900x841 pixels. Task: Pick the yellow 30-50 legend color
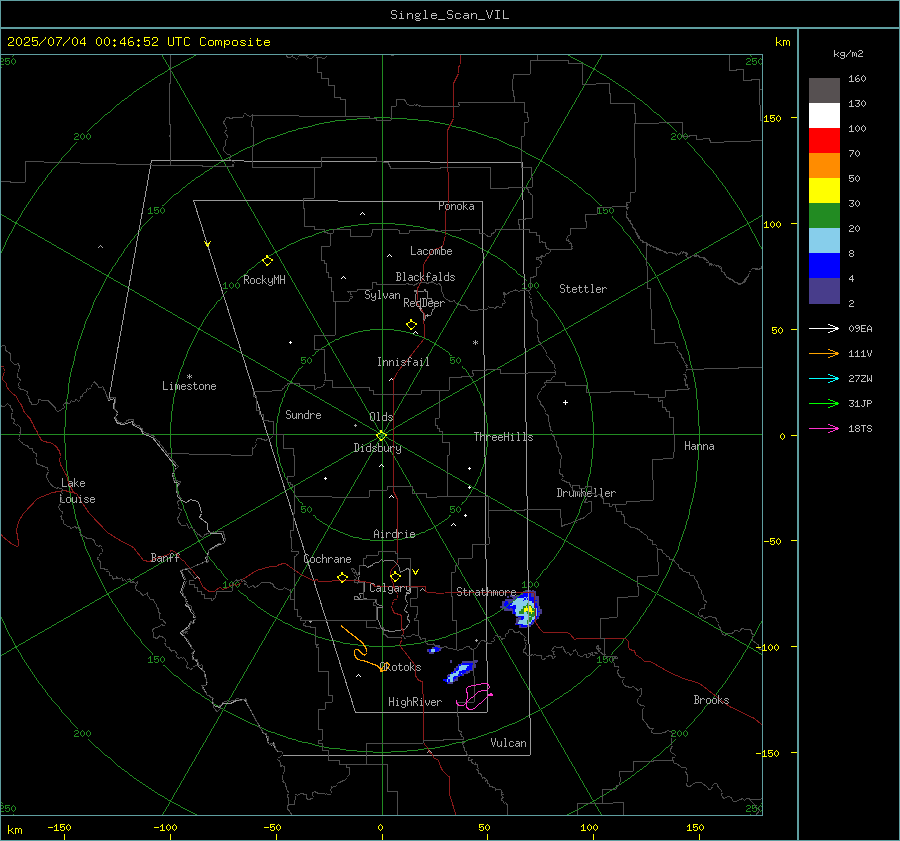[x=824, y=191]
